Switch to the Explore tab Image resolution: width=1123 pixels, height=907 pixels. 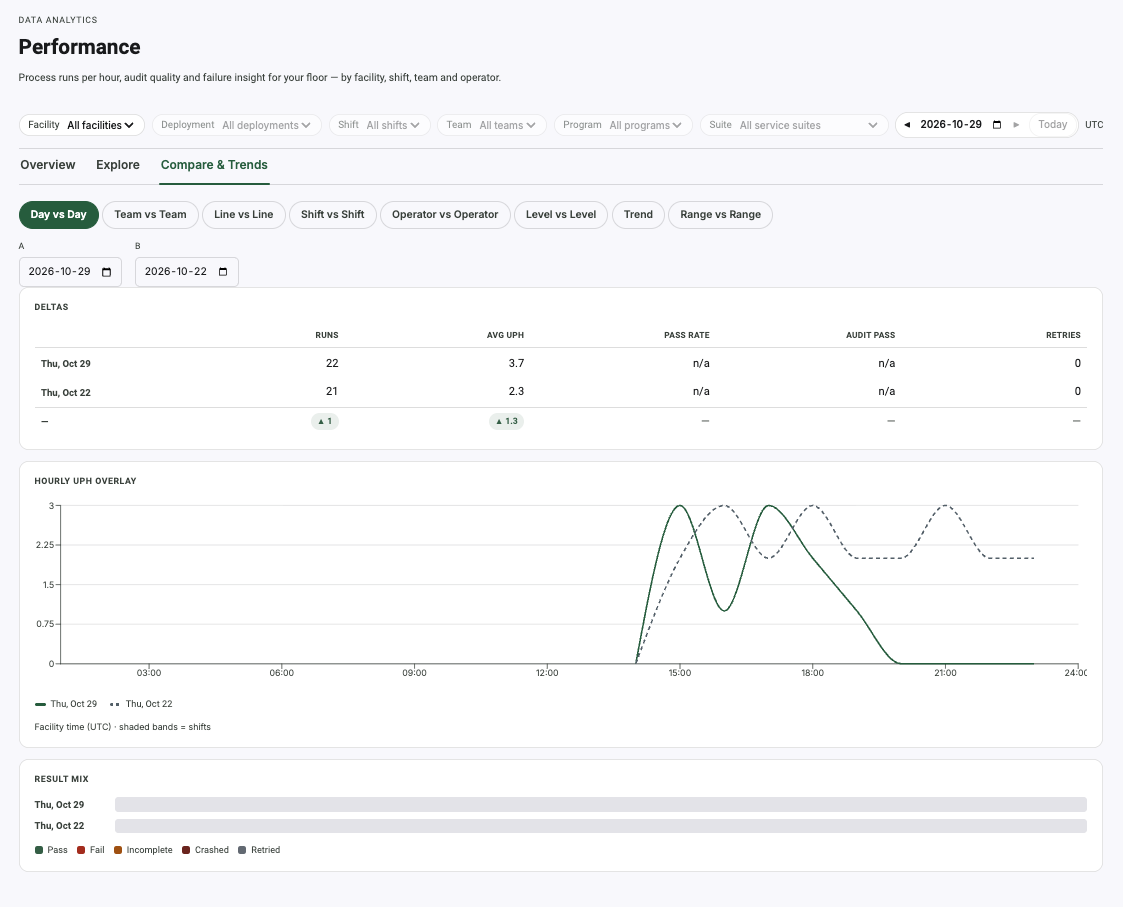[x=117, y=165]
